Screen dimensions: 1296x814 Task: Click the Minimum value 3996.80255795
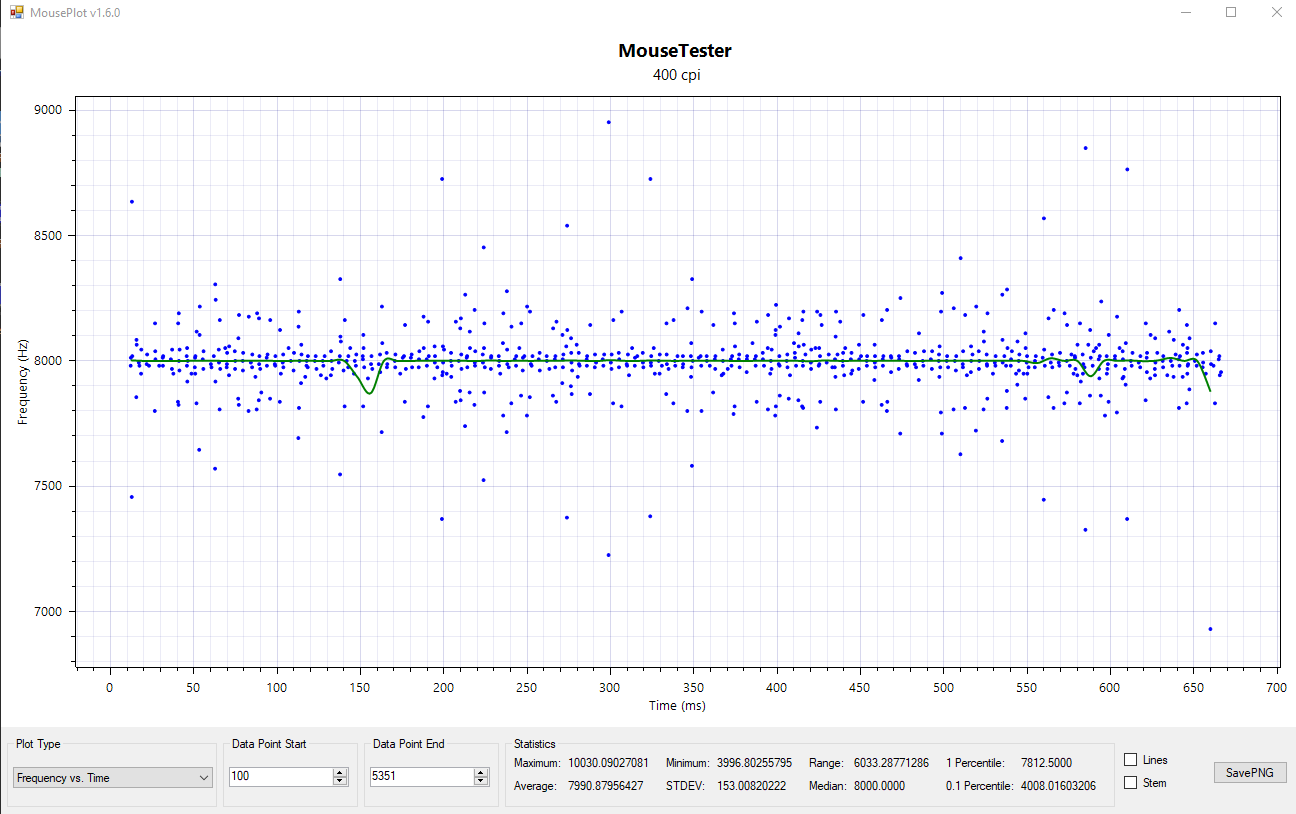(754, 763)
